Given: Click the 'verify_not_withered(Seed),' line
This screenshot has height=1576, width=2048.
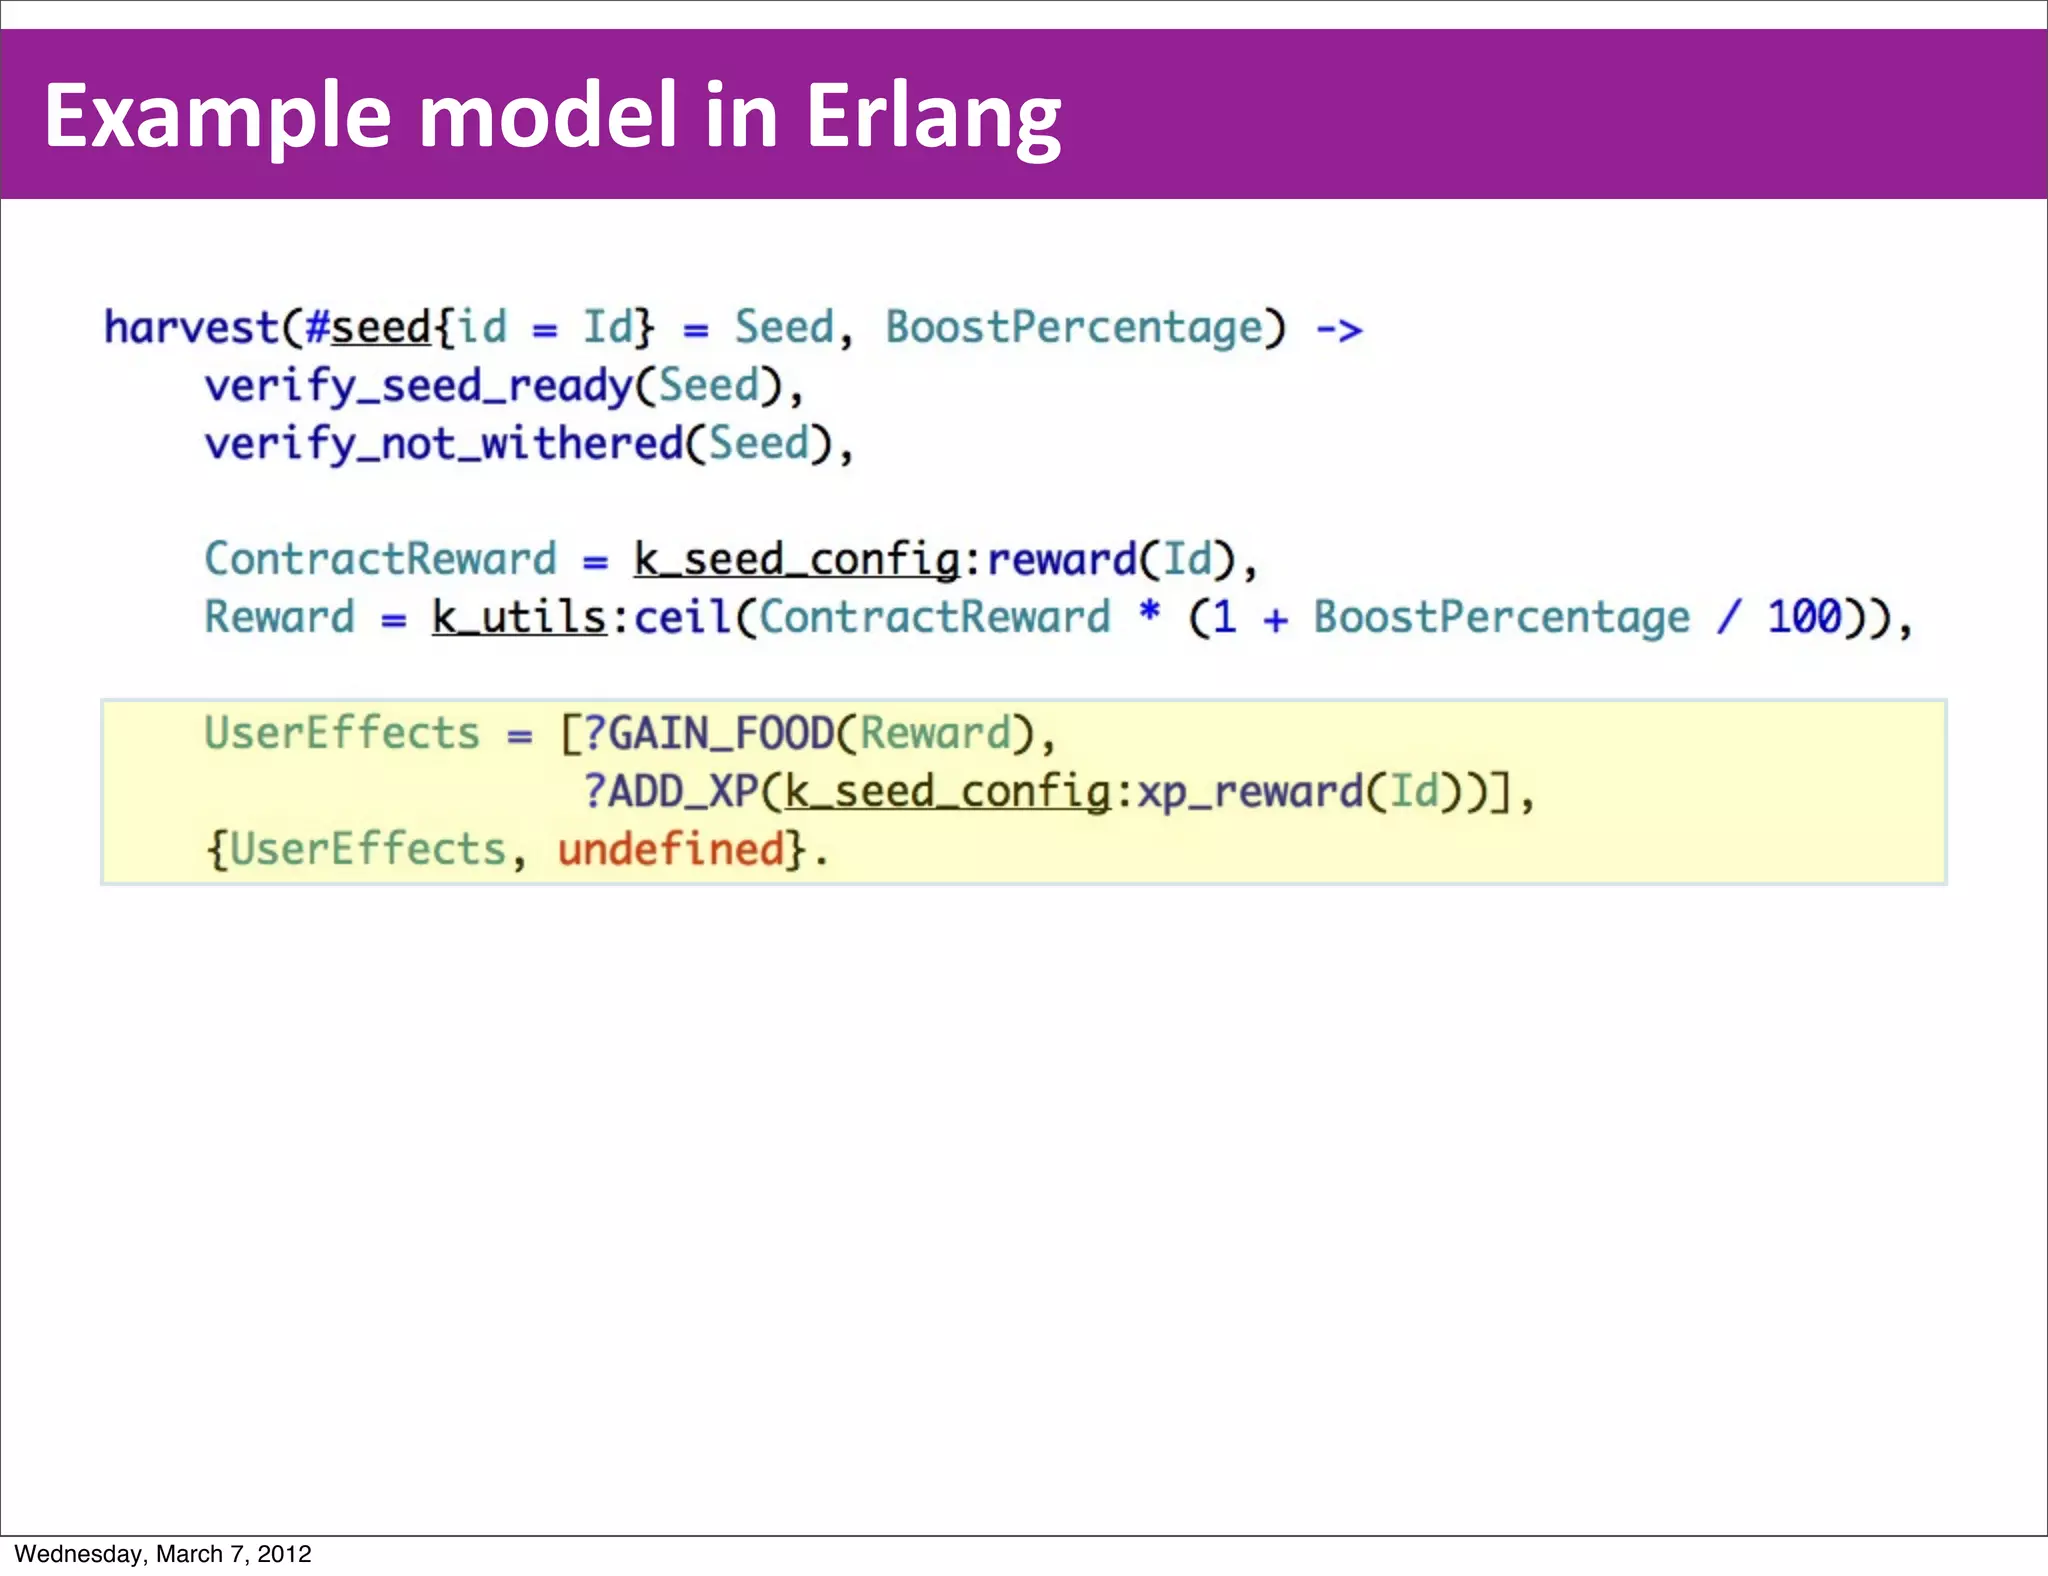Looking at the screenshot, I should pos(529,445).
